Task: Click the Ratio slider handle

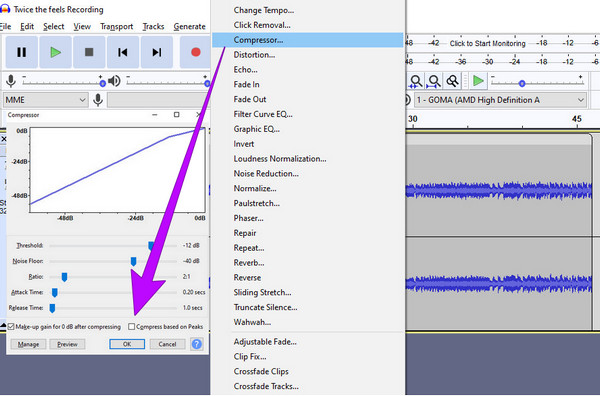Action: 64,277
